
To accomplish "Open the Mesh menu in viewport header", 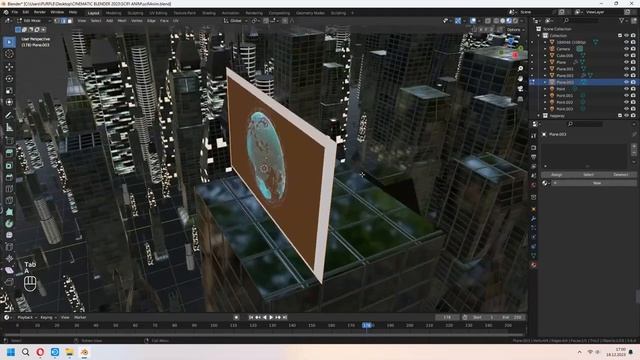I will [x=122, y=20].
